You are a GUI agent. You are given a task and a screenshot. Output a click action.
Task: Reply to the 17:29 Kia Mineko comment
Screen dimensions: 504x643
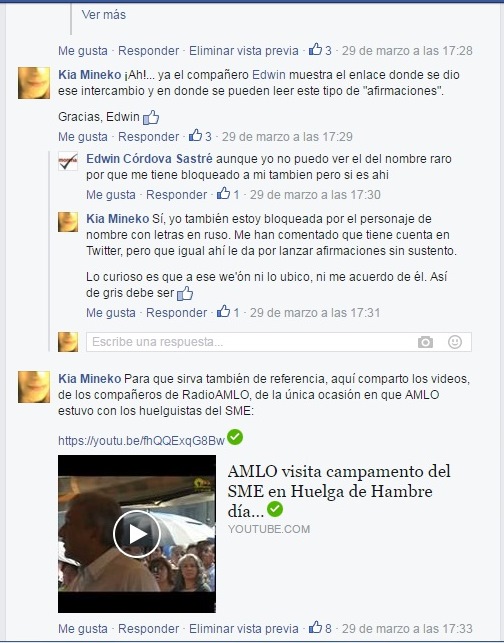coord(148,136)
